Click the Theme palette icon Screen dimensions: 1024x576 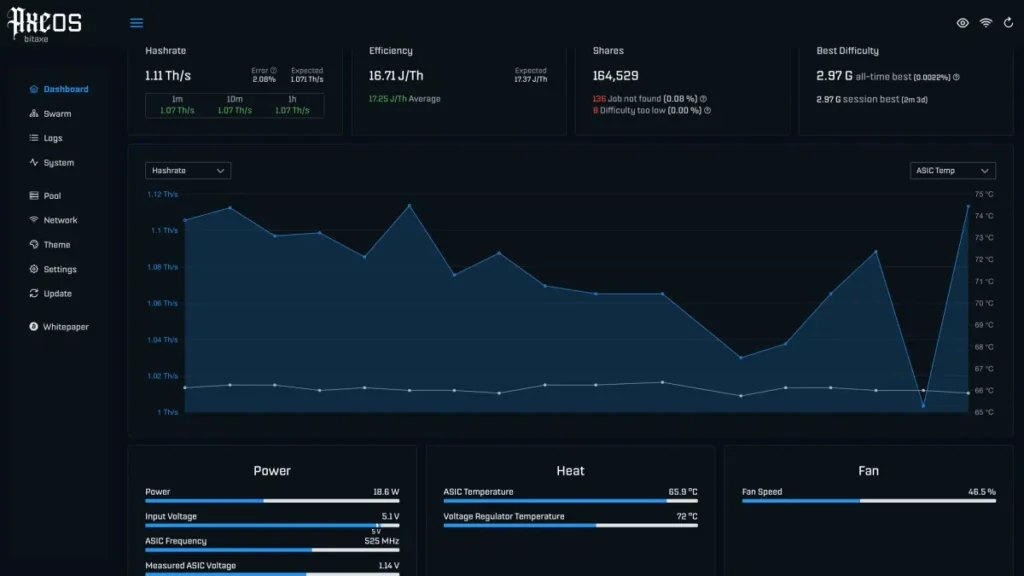(x=34, y=245)
